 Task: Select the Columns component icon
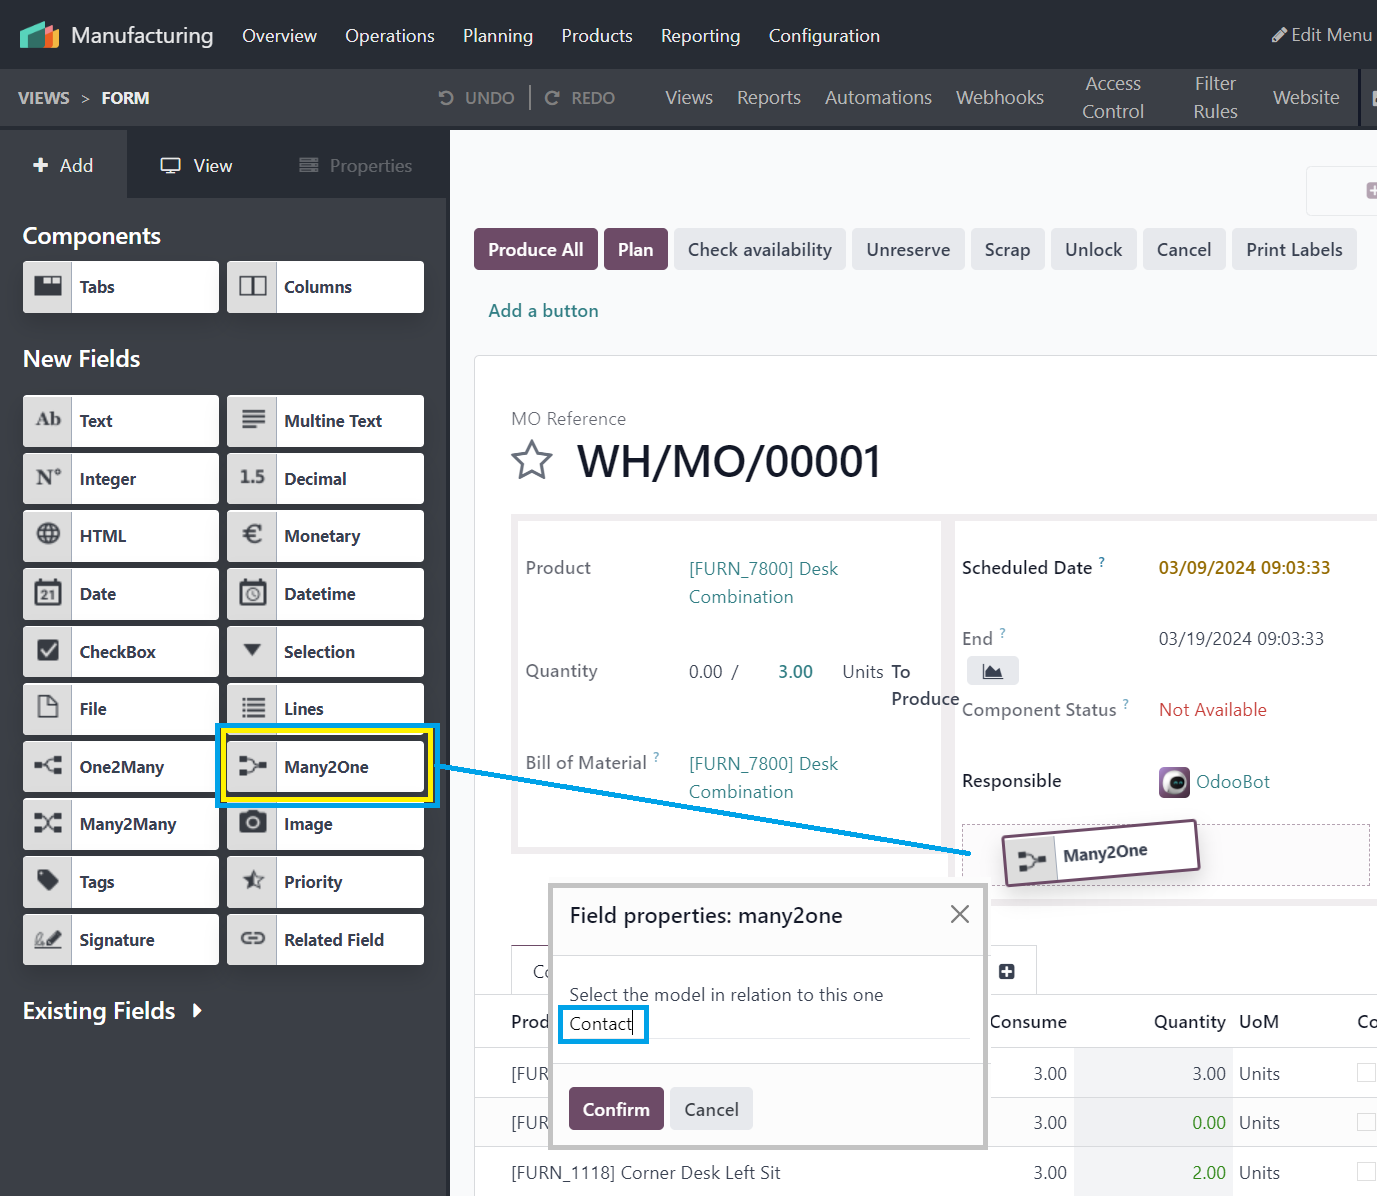[253, 287]
